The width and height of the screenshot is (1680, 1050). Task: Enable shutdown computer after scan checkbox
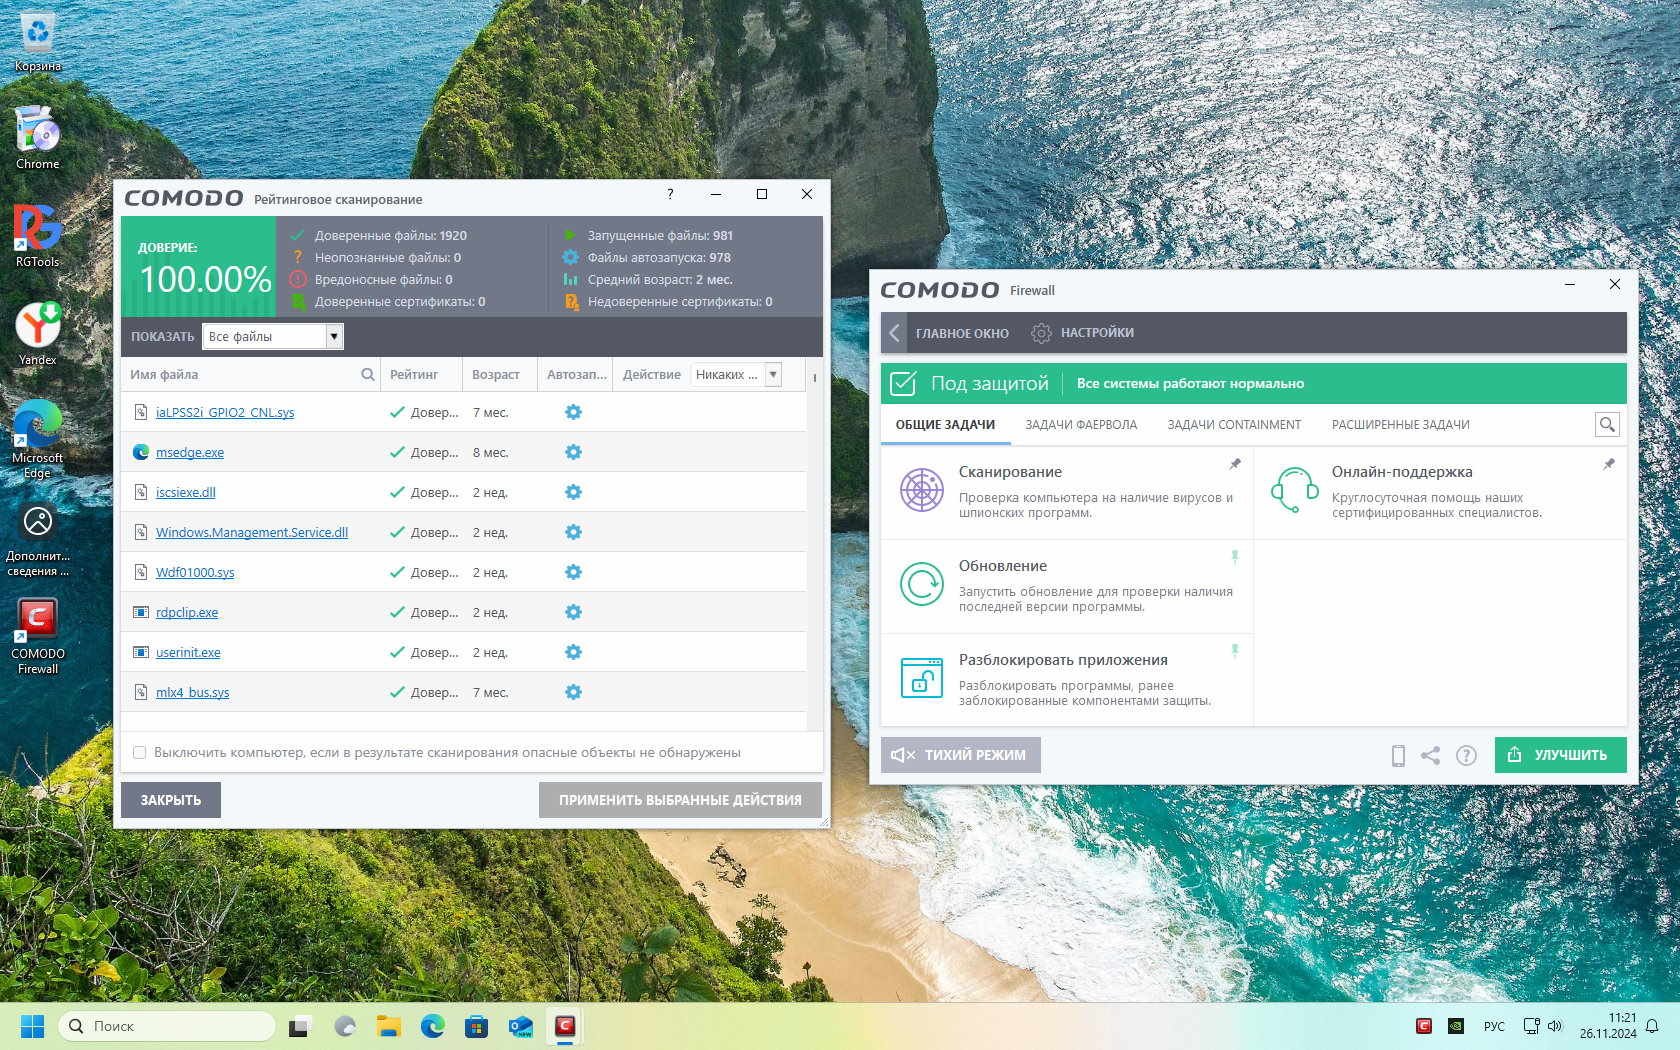tap(140, 753)
